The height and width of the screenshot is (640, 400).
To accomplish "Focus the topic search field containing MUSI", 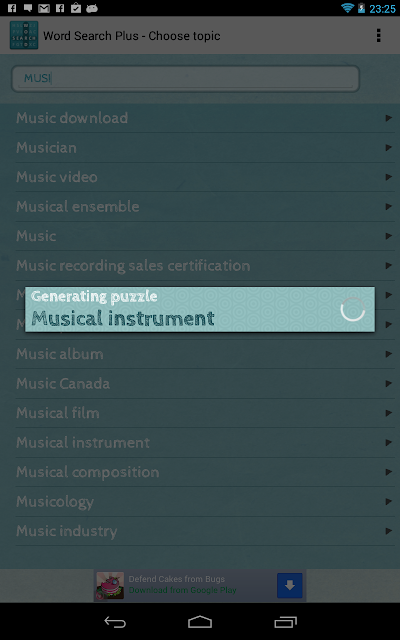I will point(186,78).
